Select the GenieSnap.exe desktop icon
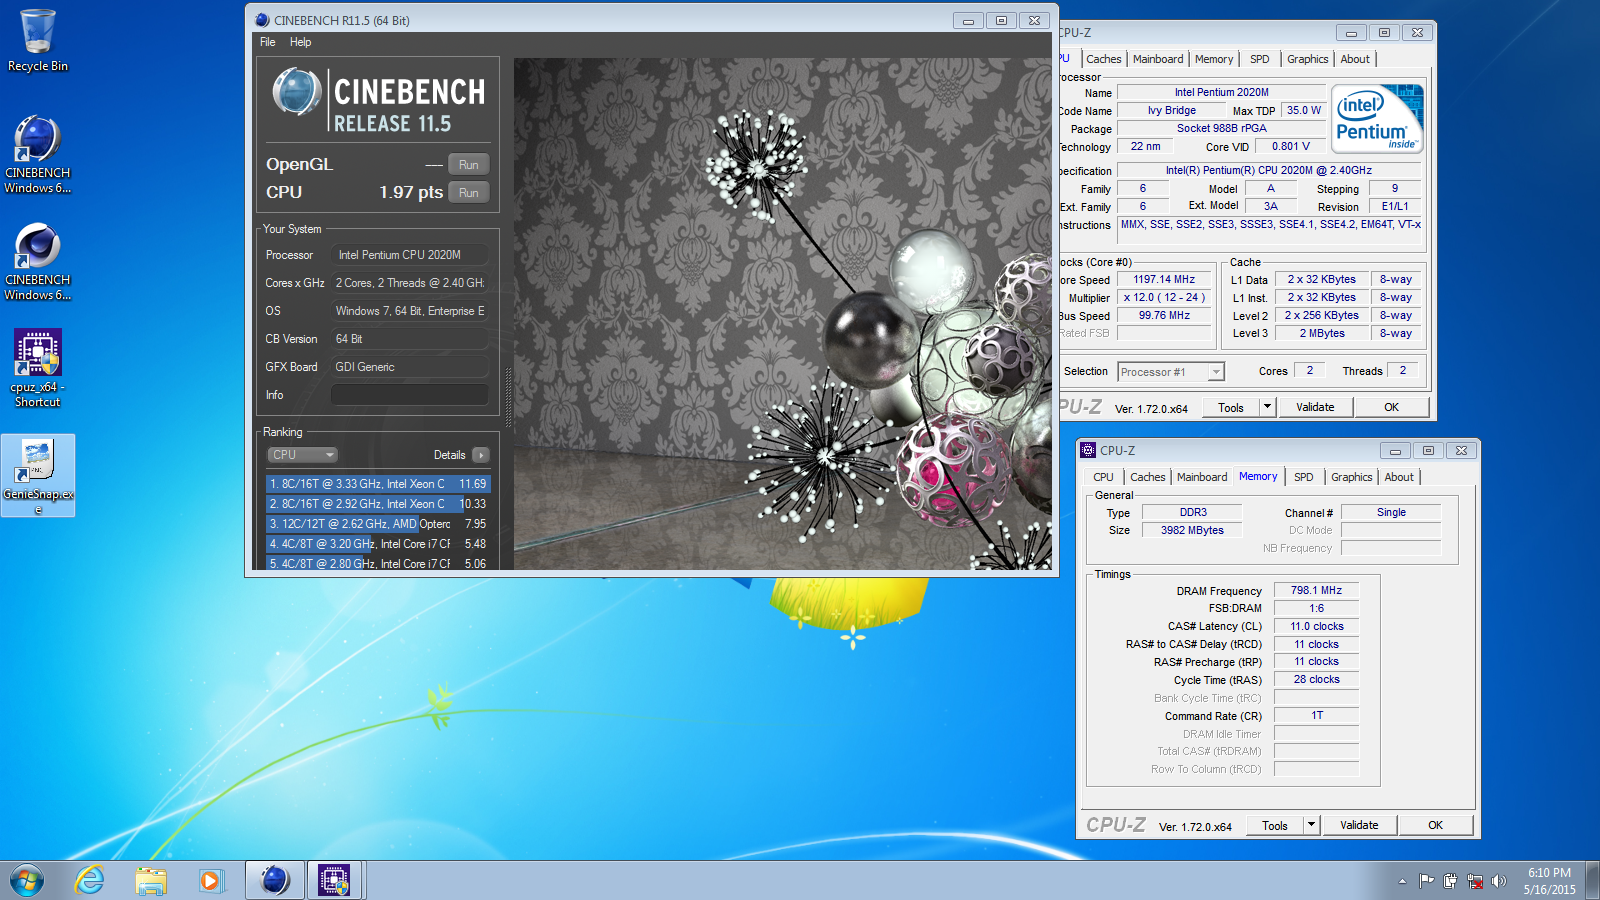The height and width of the screenshot is (900, 1600). coord(38,475)
